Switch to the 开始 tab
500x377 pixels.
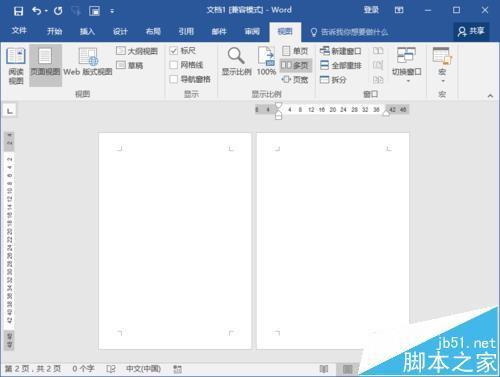[54, 31]
